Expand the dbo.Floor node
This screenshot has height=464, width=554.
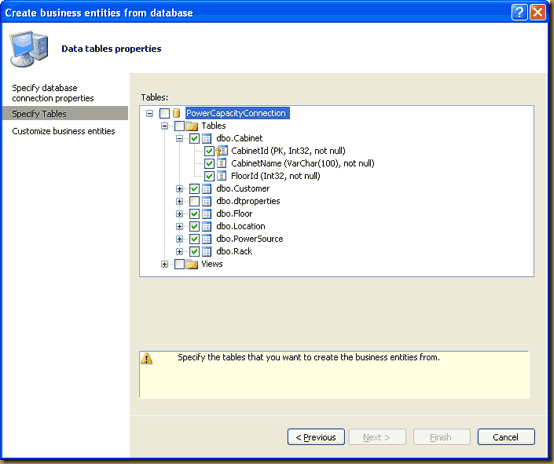[x=179, y=214]
